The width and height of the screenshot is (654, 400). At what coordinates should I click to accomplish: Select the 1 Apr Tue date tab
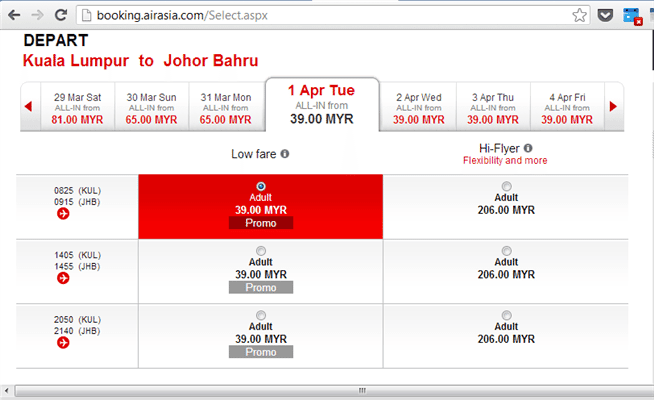(322, 104)
